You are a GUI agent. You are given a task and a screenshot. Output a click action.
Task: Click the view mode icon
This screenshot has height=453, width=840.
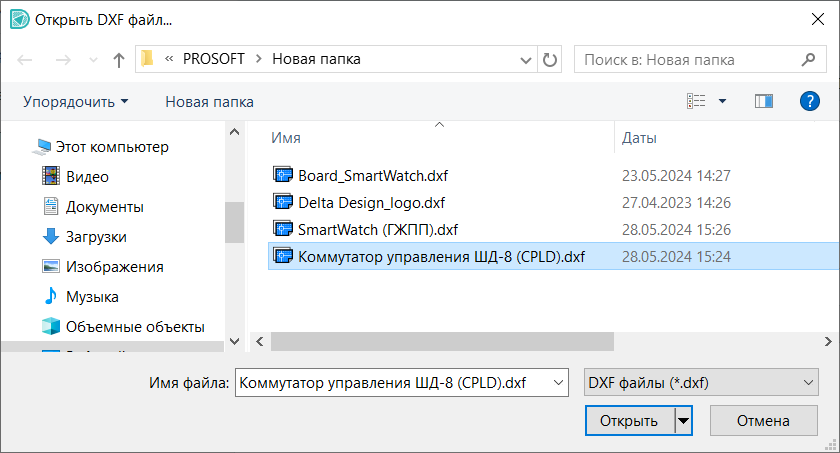point(697,101)
